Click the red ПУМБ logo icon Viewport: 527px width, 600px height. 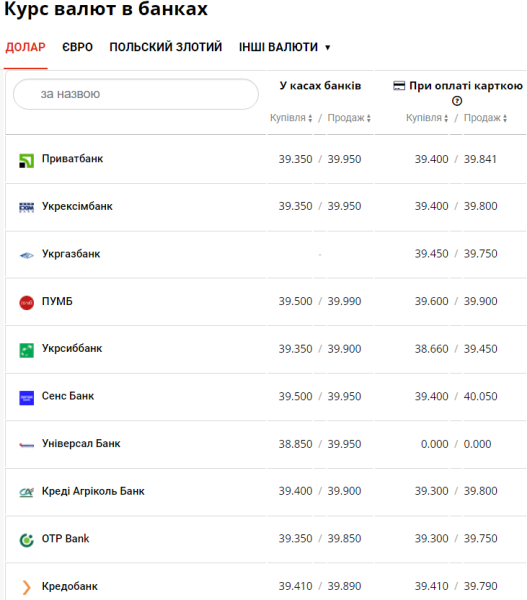pos(26,303)
